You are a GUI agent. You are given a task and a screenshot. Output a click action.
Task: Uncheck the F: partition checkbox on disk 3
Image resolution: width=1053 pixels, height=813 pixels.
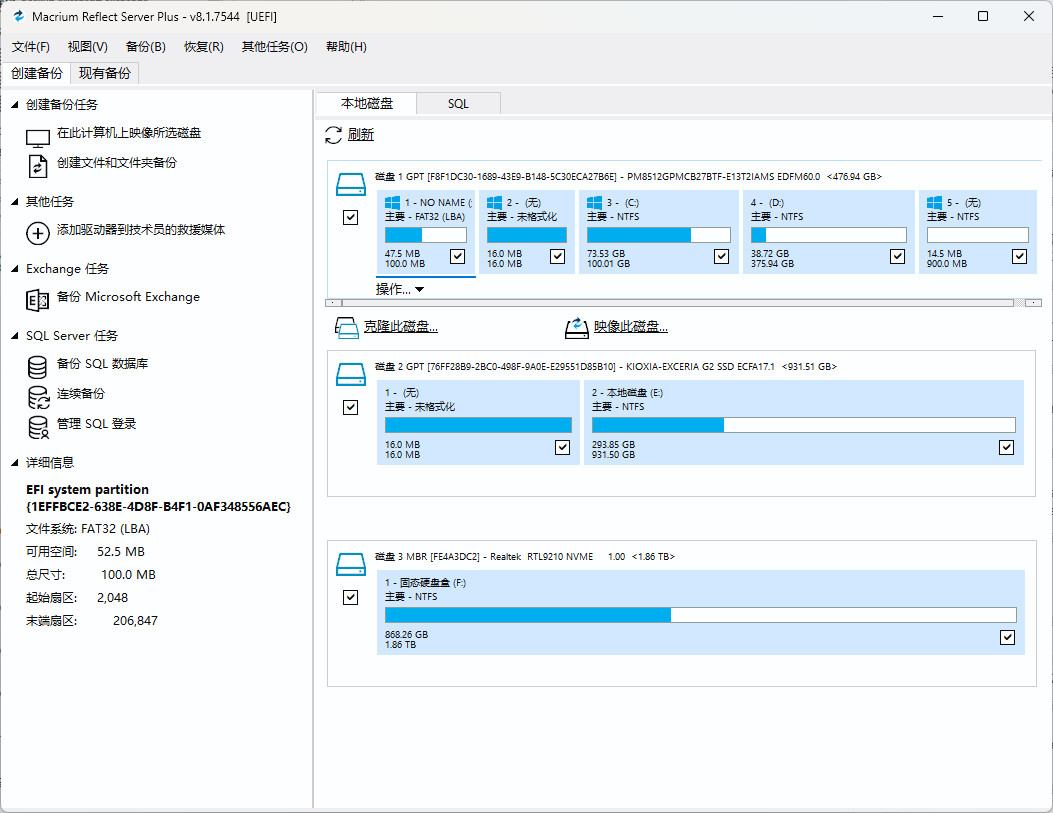1007,638
